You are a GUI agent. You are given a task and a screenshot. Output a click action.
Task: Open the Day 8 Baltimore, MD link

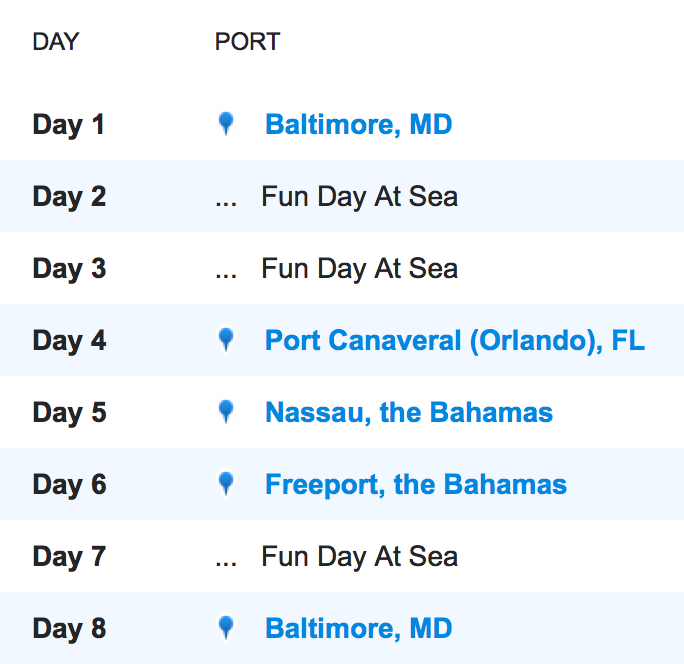(x=359, y=628)
